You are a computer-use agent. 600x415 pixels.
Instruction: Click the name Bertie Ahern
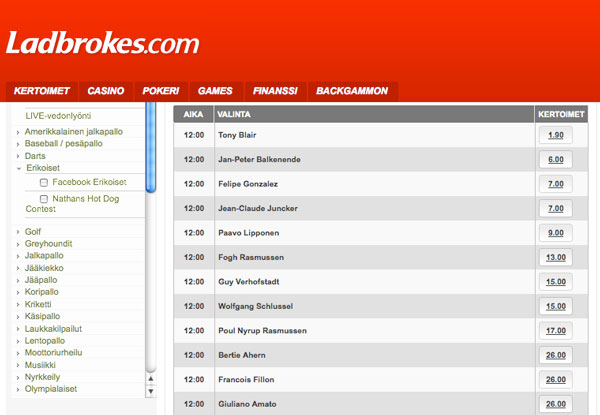click(241, 355)
